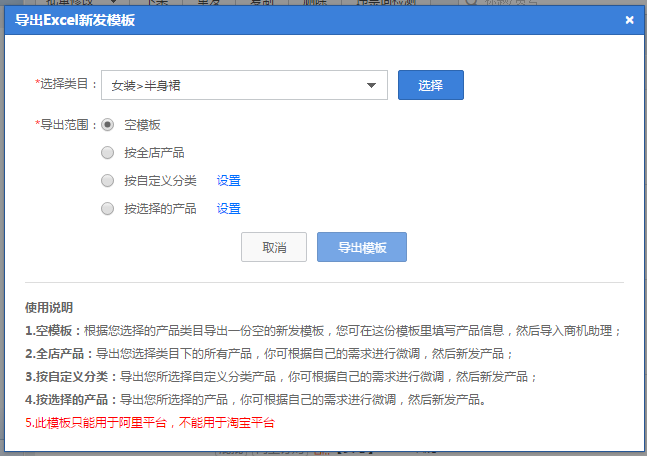Click the dialog title 导出Excel新发模板
This screenshot has width=647, height=456.
[77, 20]
